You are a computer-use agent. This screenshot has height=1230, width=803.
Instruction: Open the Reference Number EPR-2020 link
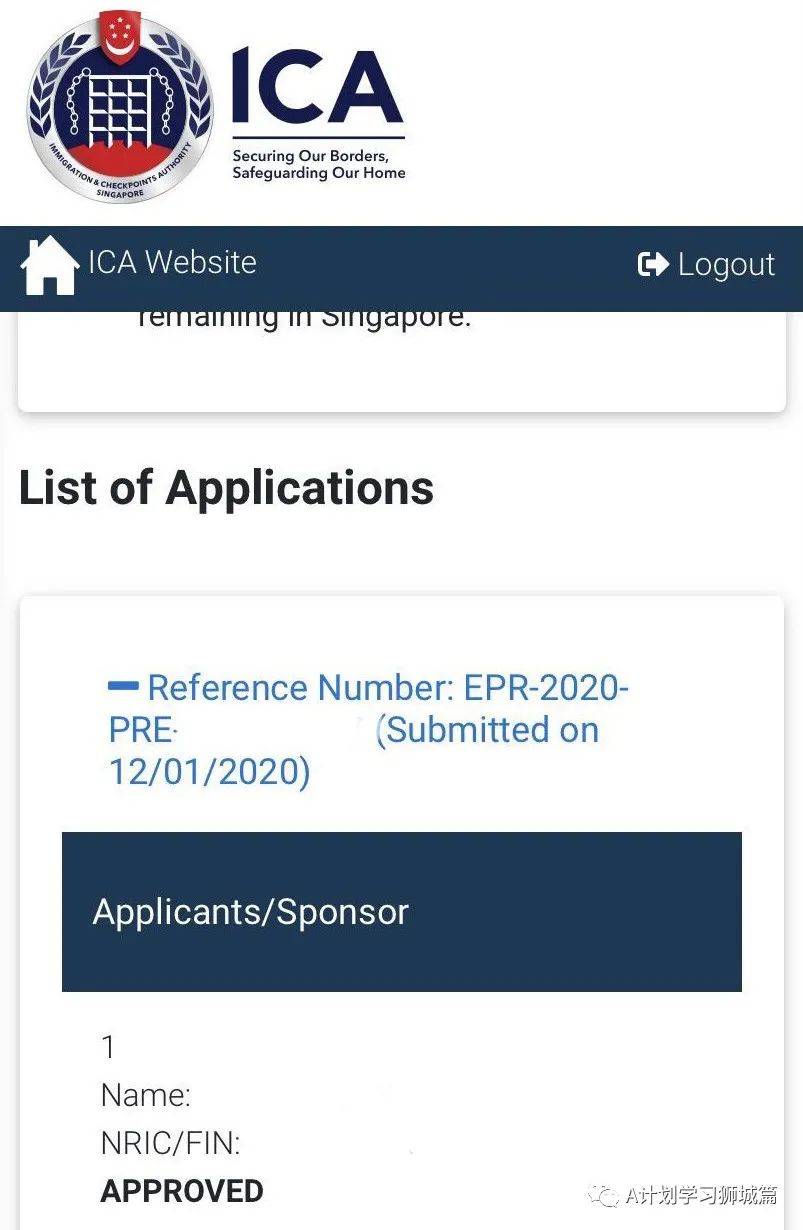point(388,688)
